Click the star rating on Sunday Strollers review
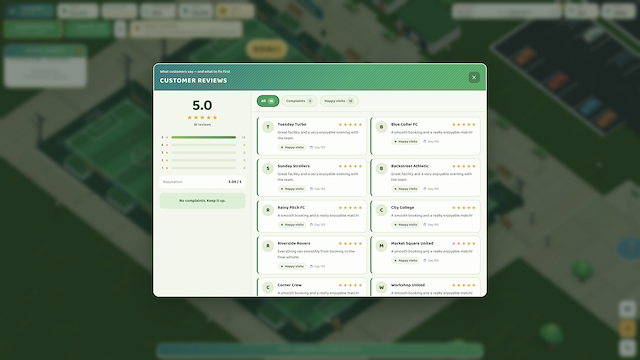640x360 pixels. [x=350, y=166]
